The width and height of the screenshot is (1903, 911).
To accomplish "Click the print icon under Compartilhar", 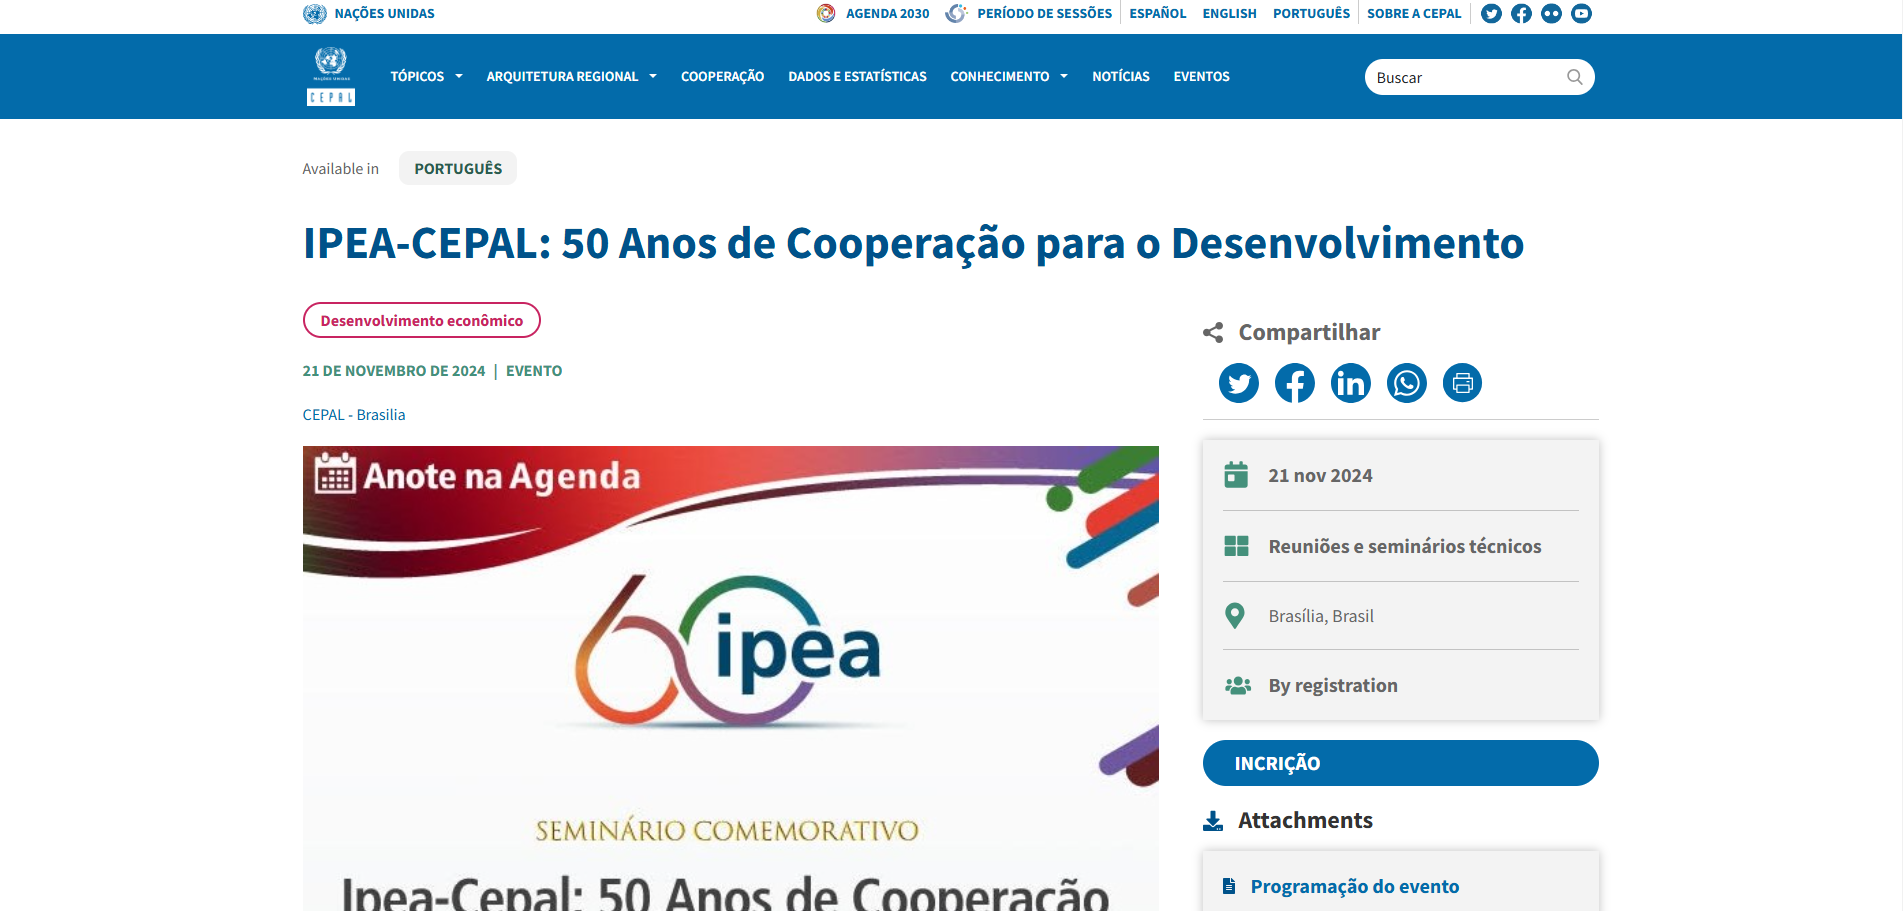I will click(1463, 383).
